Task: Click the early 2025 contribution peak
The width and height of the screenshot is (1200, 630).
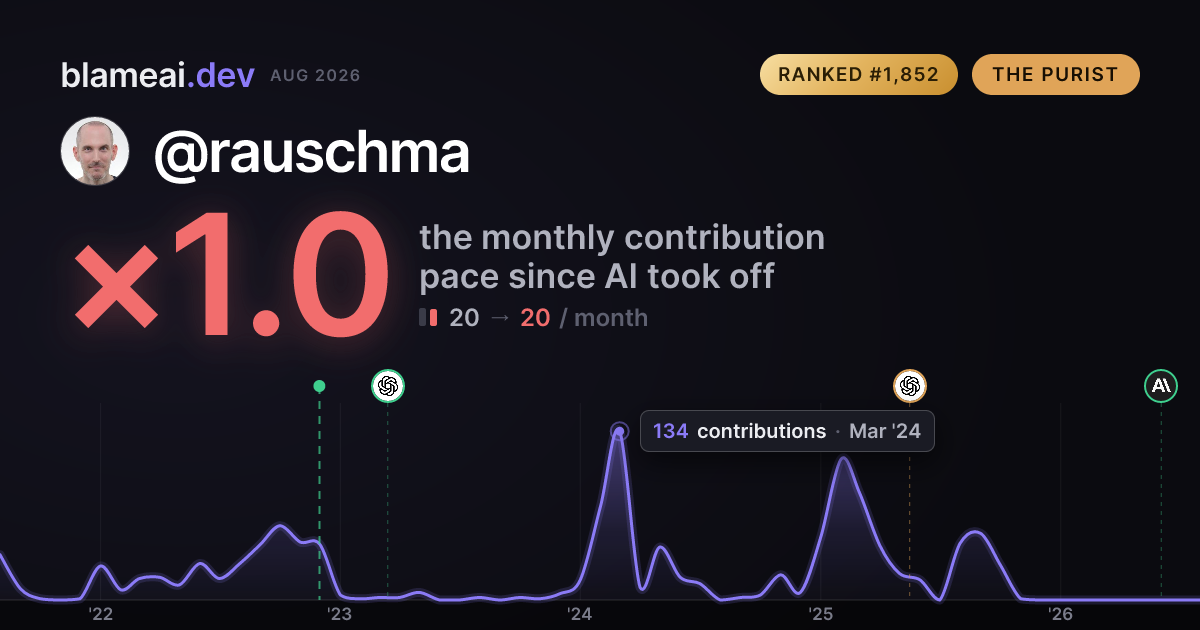Action: coord(844,459)
